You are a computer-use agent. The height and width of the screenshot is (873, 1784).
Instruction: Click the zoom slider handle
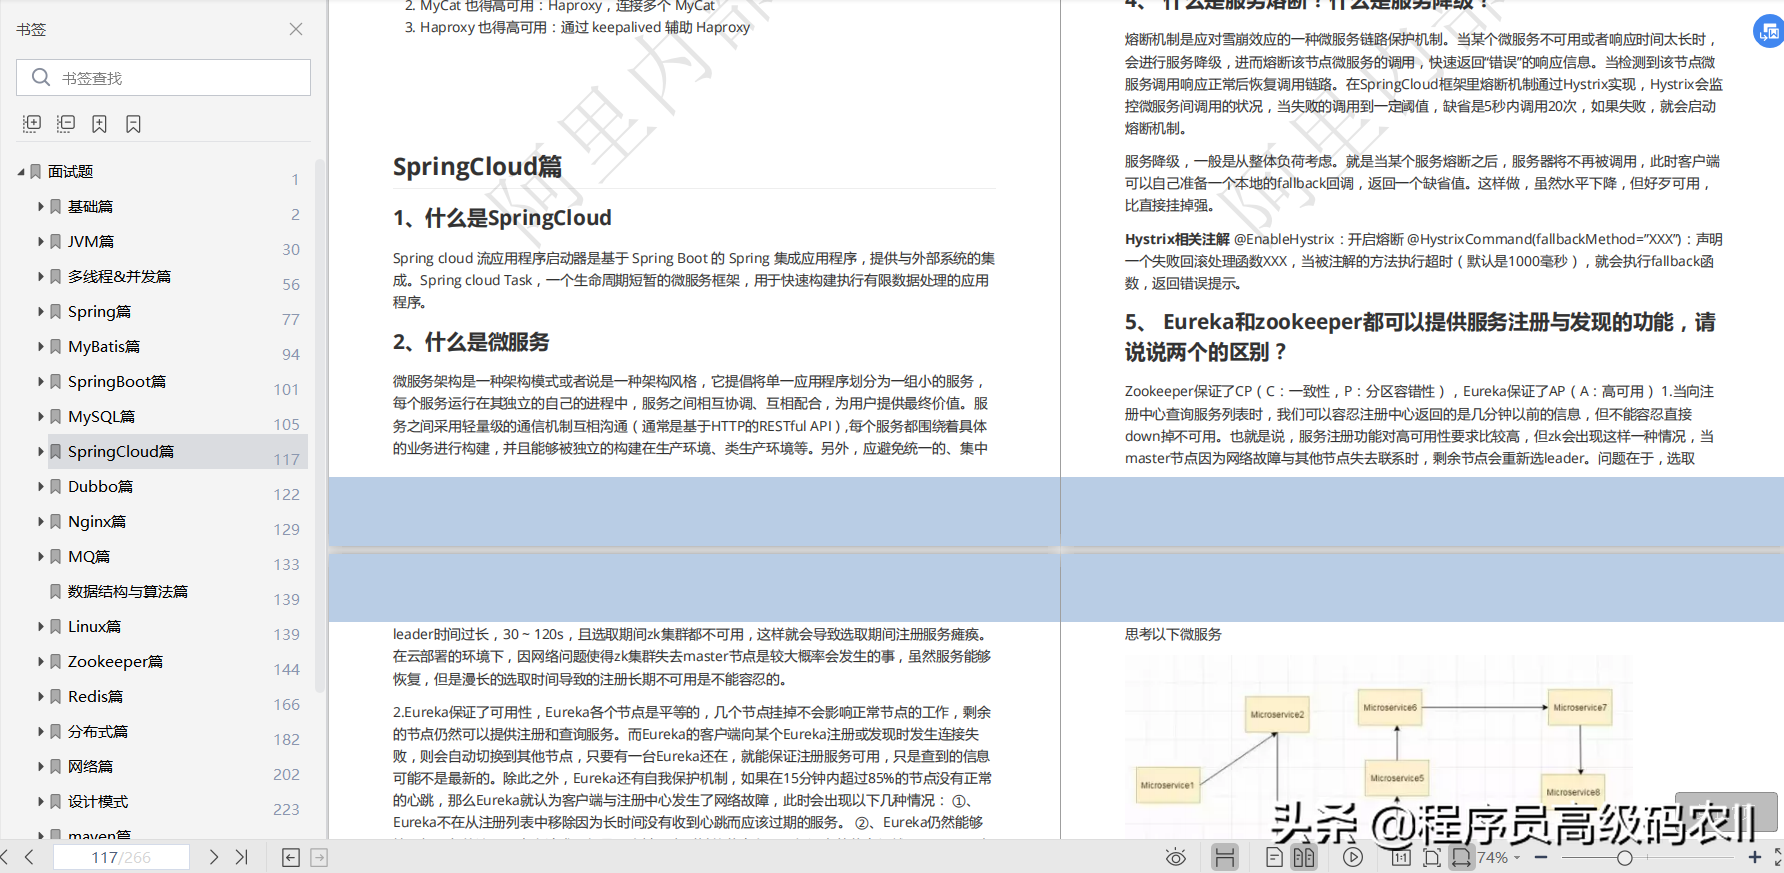1625,857
